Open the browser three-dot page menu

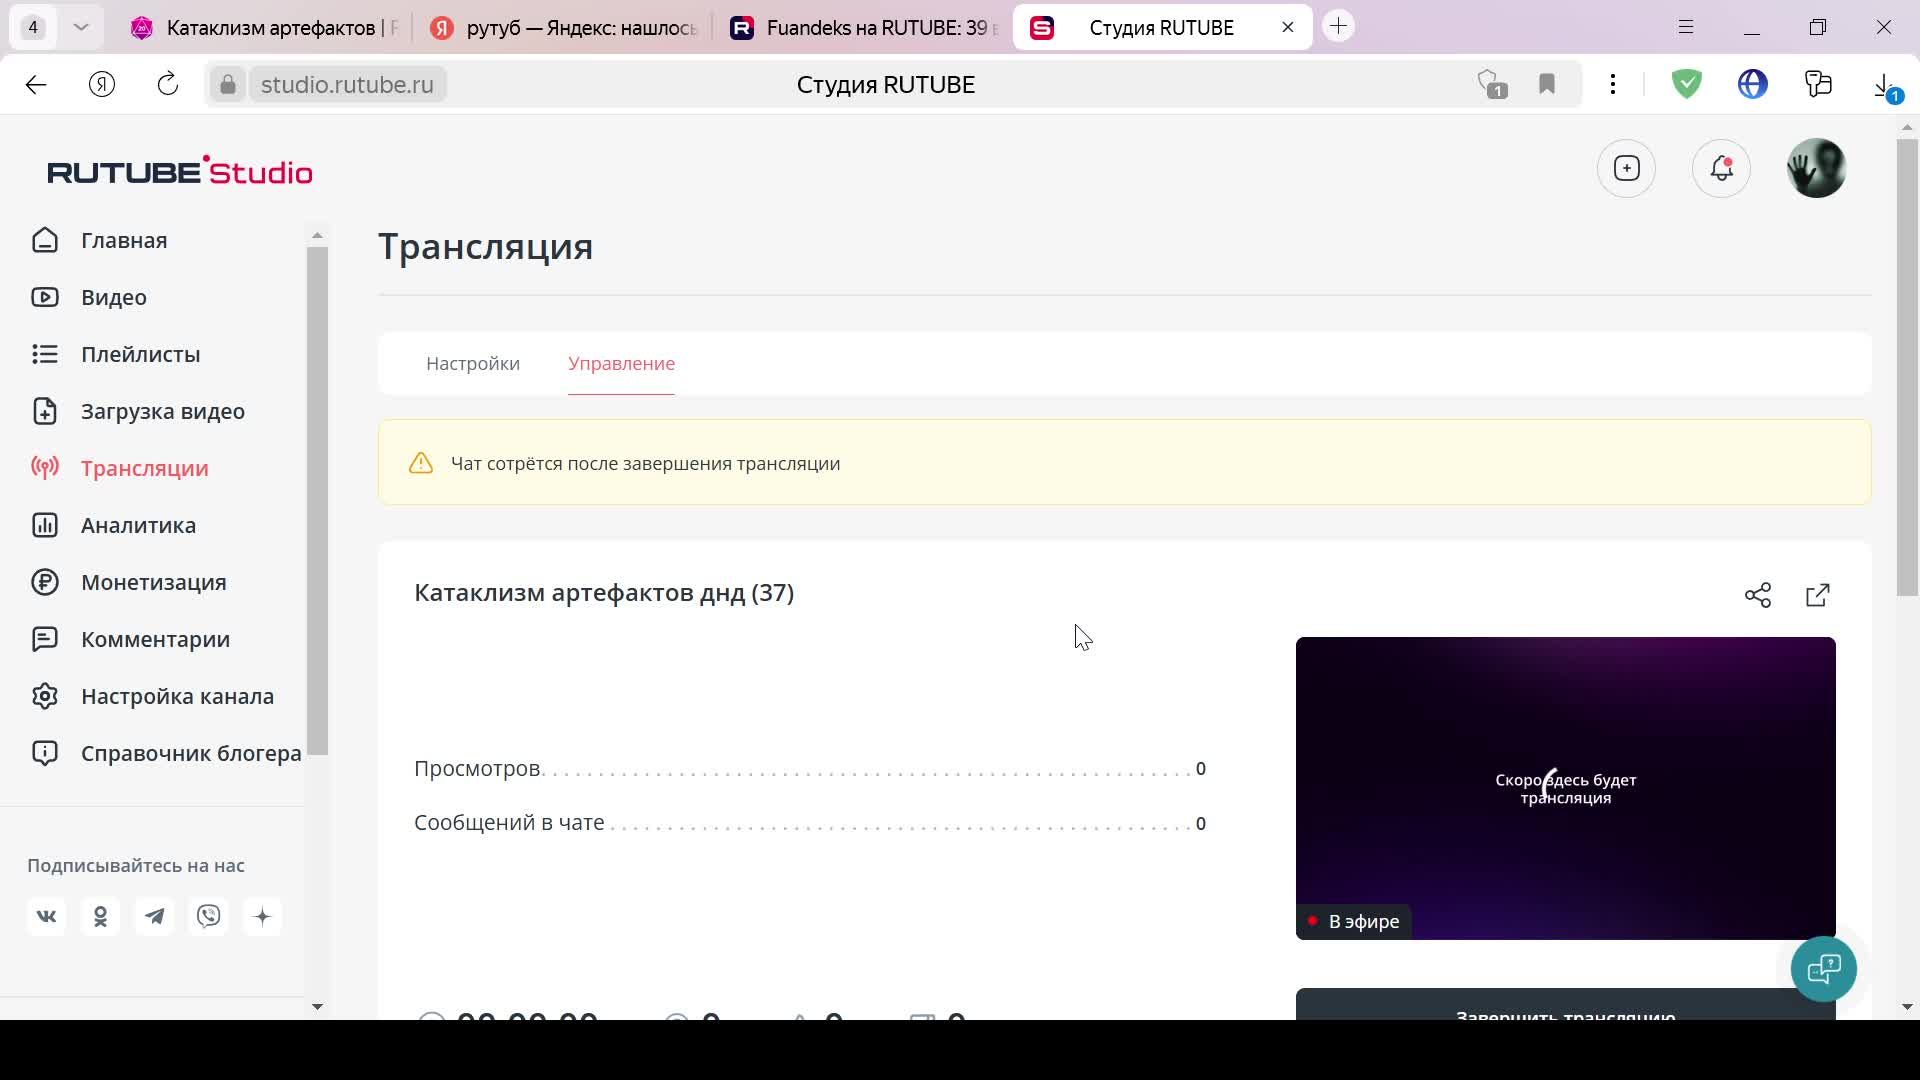coord(1613,84)
